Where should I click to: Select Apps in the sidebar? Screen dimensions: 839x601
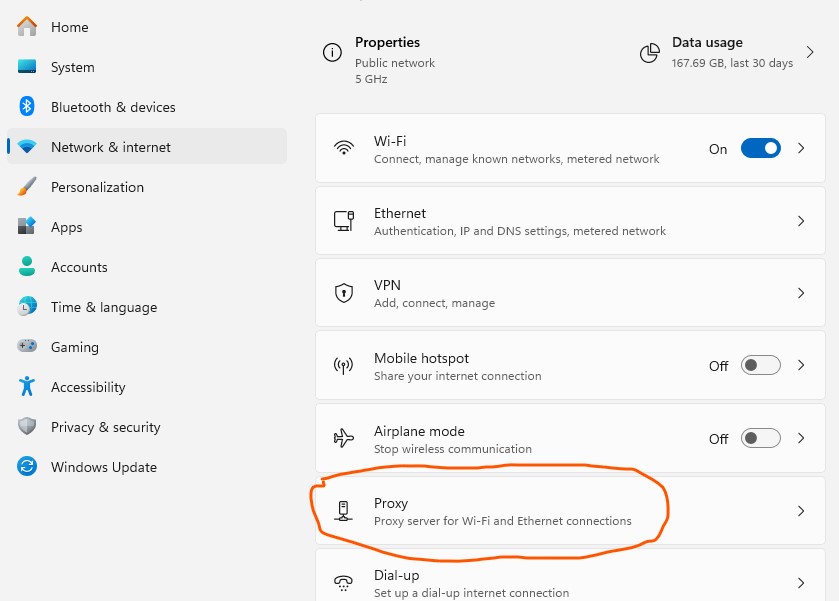[x=66, y=227]
